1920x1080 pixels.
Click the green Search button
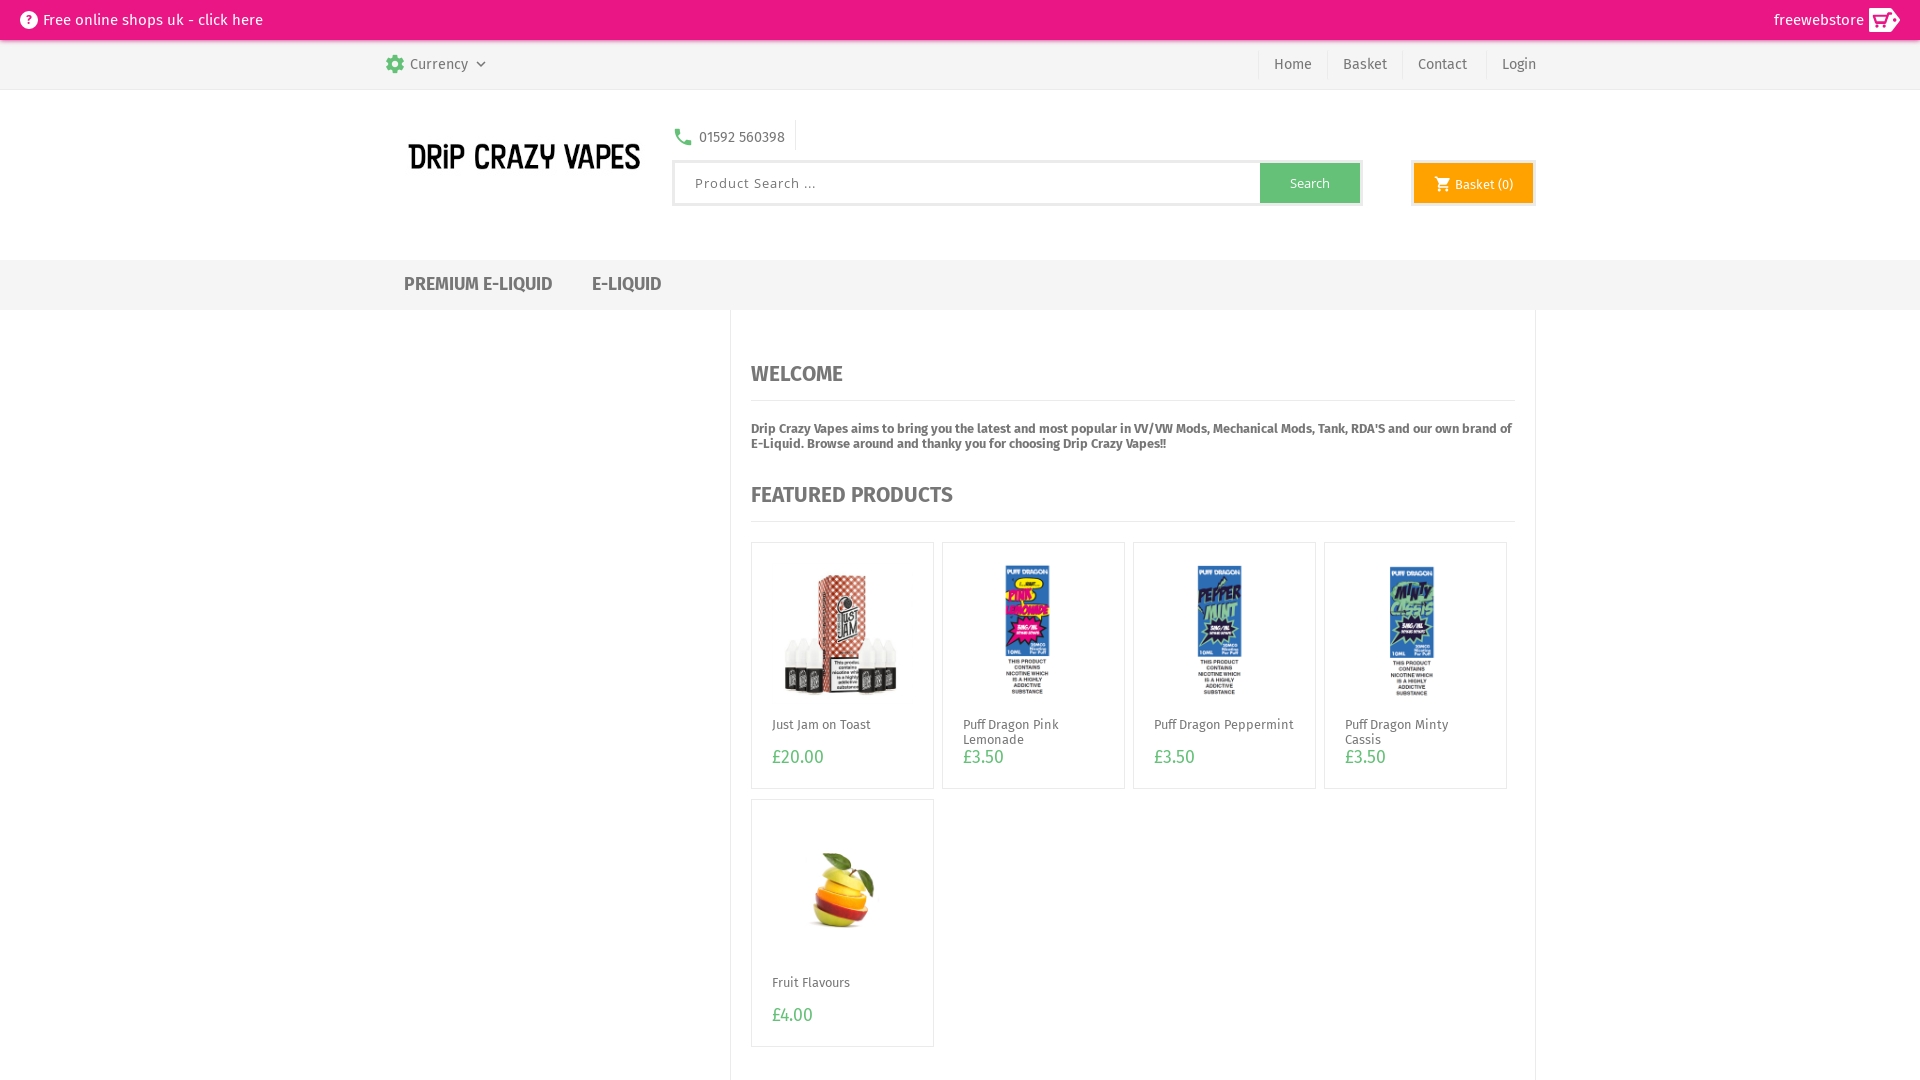1309,183
